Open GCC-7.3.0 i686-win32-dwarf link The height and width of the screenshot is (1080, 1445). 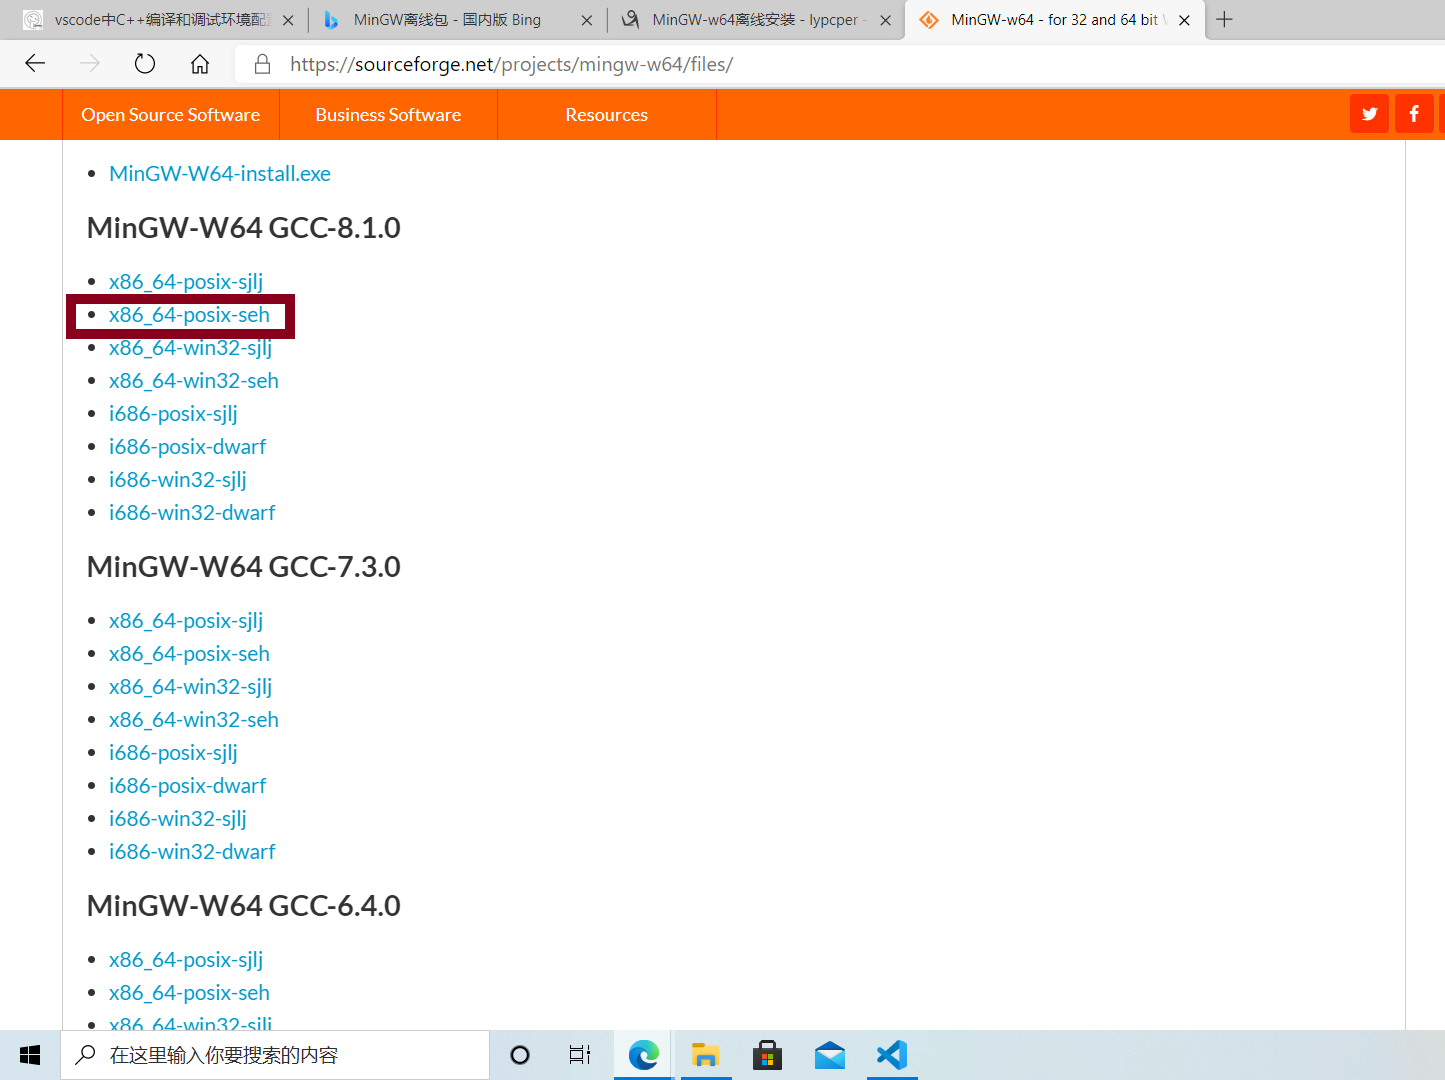[x=192, y=851]
